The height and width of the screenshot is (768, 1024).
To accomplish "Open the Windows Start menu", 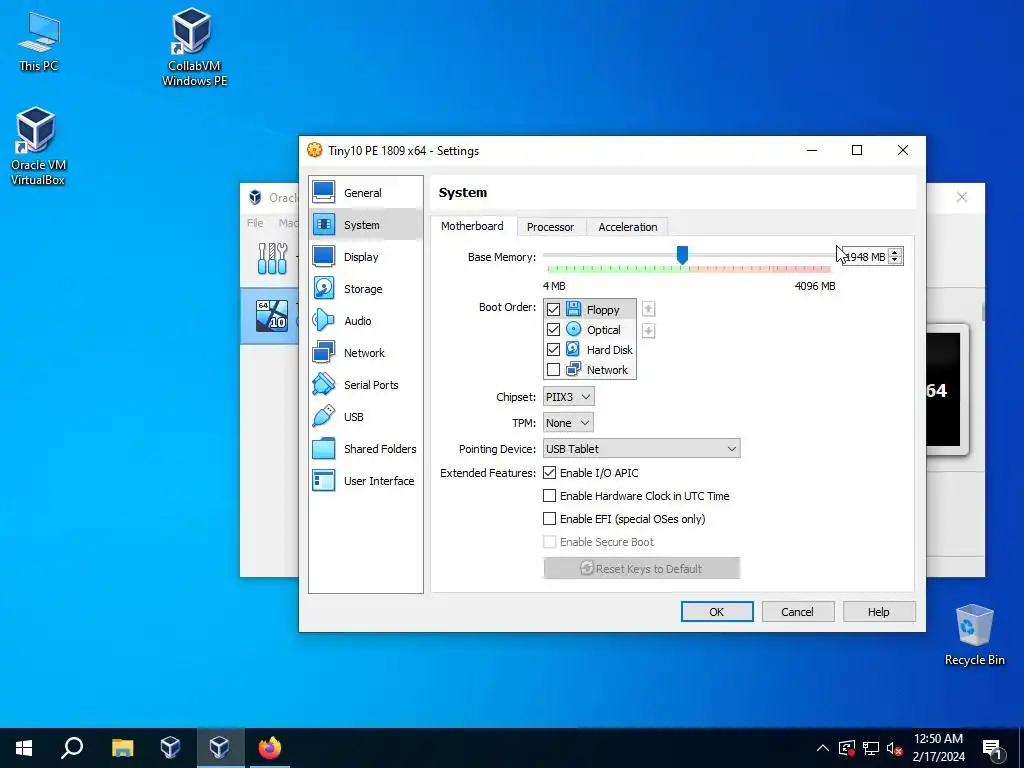I will 24,747.
